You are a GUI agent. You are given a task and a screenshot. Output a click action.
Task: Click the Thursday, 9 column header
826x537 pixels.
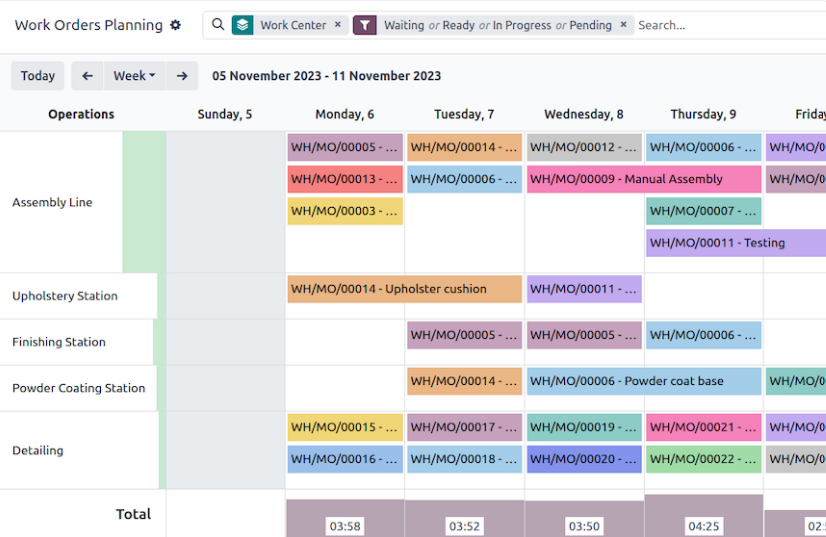tap(703, 114)
